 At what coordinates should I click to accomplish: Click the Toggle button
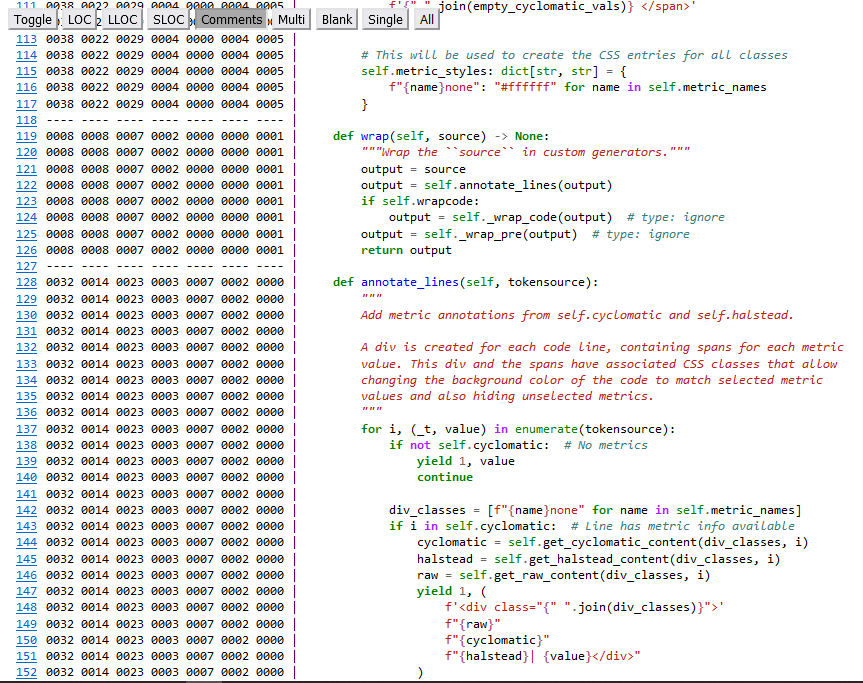32,20
